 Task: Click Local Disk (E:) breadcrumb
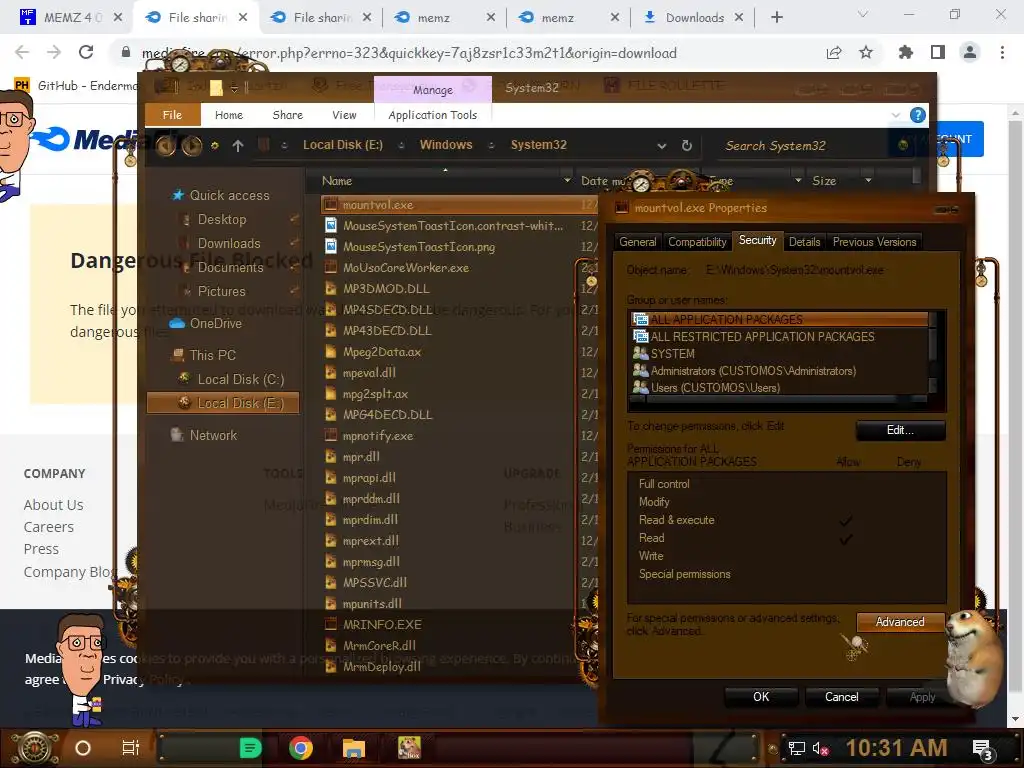[343, 145]
